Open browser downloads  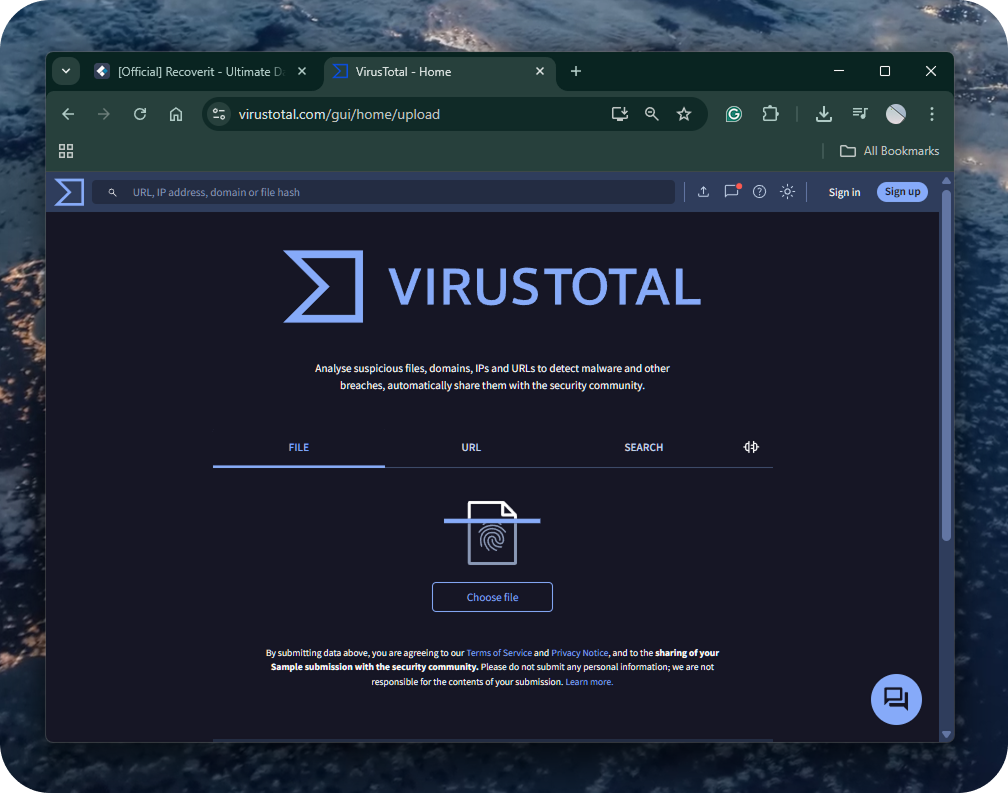[x=824, y=114]
